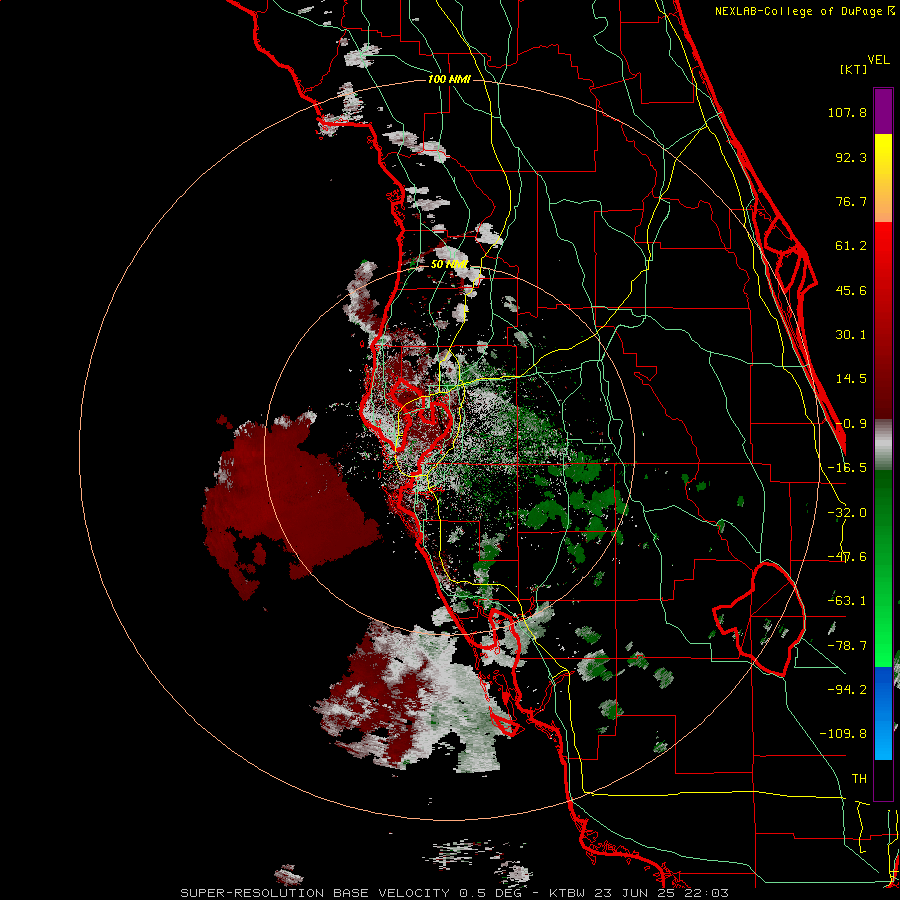Click the TH legend label
Viewport: 900px width, 900px height.
click(859, 778)
